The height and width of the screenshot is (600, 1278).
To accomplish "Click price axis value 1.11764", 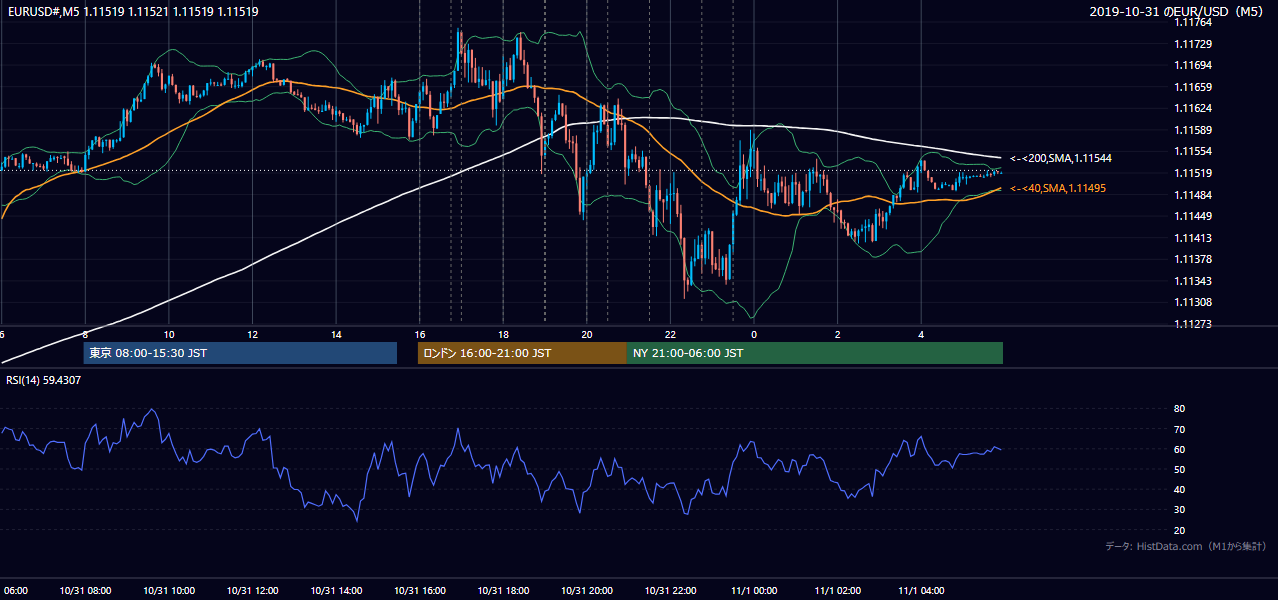I will coord(1192,22).
